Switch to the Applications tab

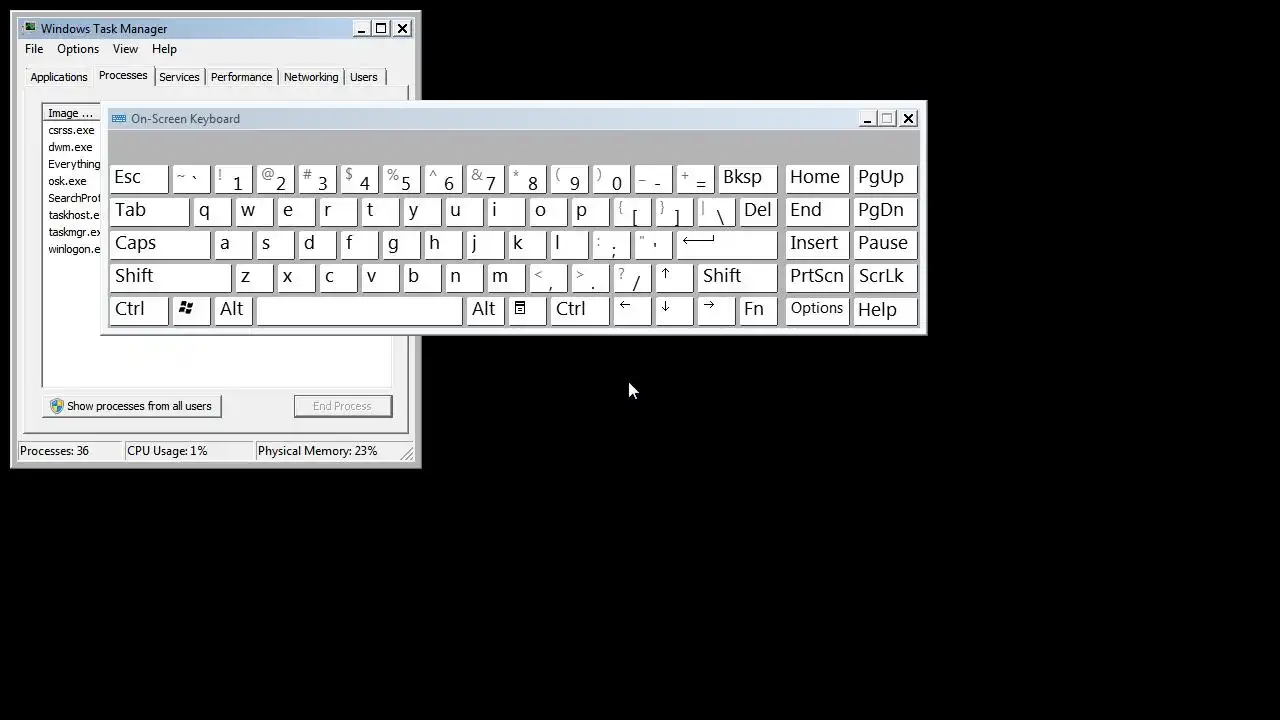click(x=59, y=77)
